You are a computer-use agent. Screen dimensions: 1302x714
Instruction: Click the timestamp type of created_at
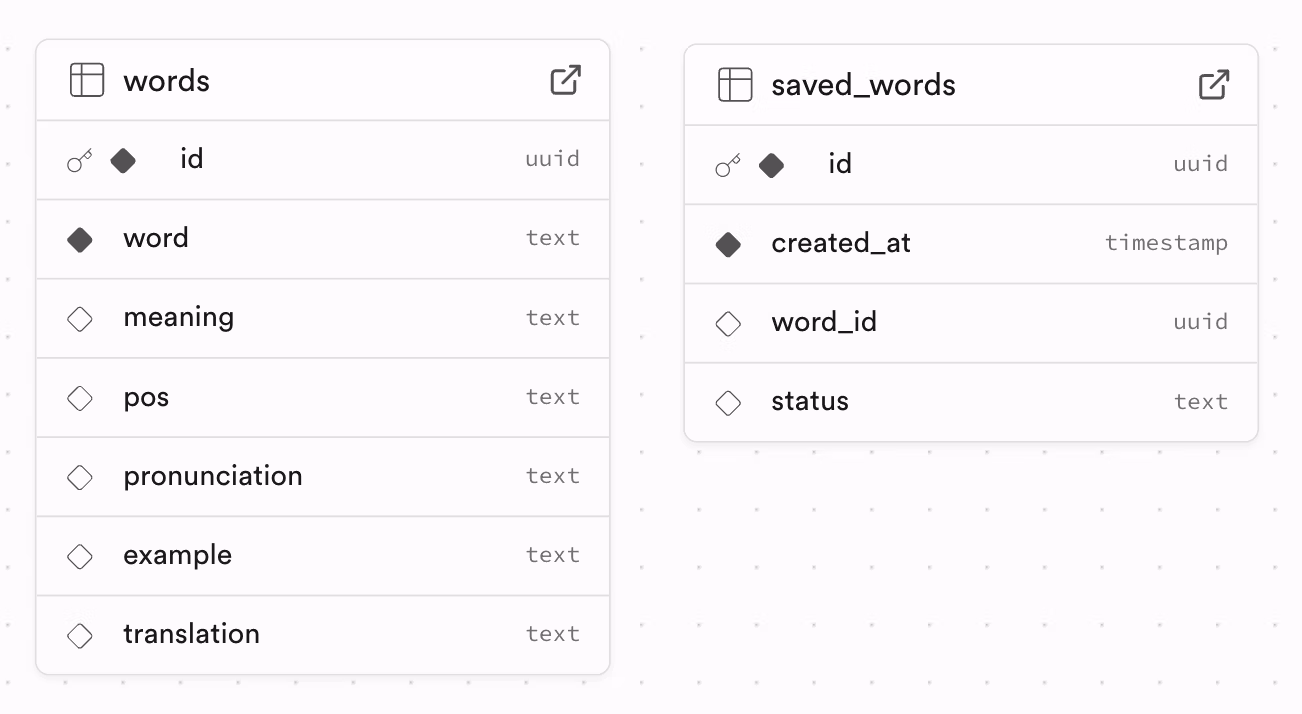pos(1166,243)
